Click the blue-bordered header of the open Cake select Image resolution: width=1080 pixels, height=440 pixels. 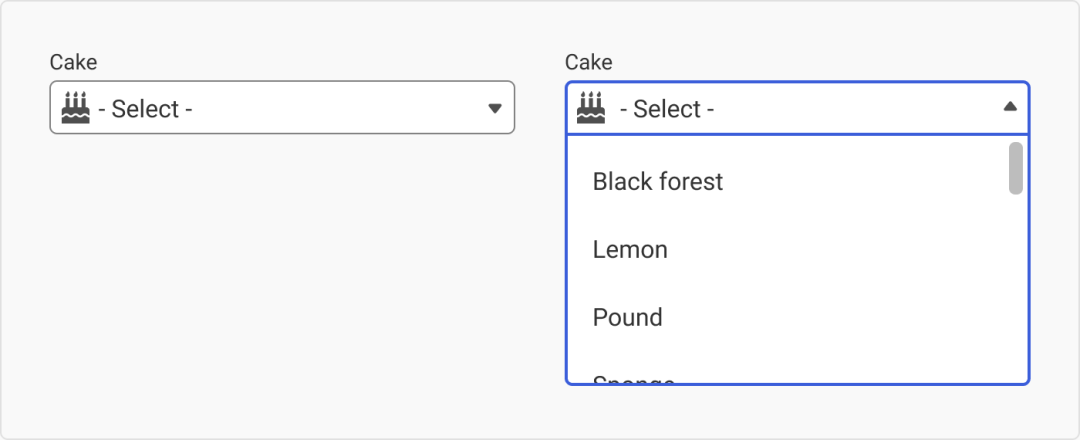point(798,108)
